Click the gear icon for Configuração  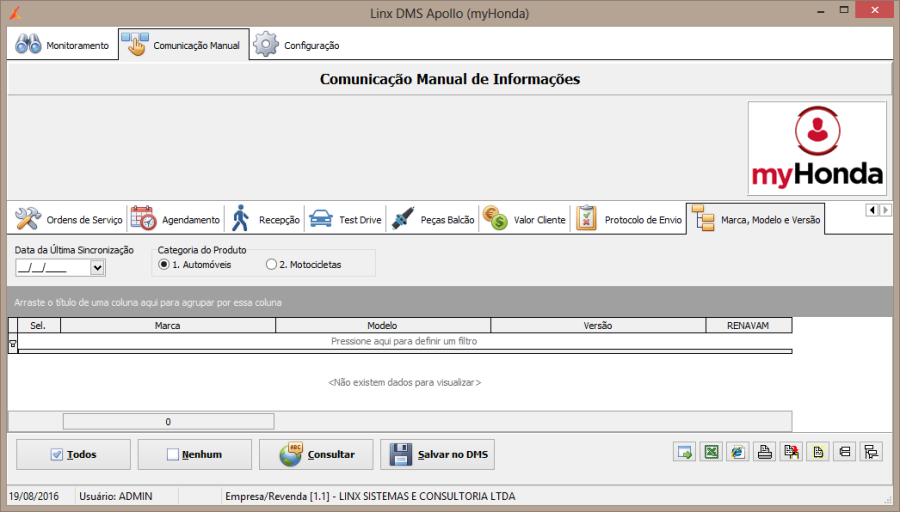(x=266, y=44)
